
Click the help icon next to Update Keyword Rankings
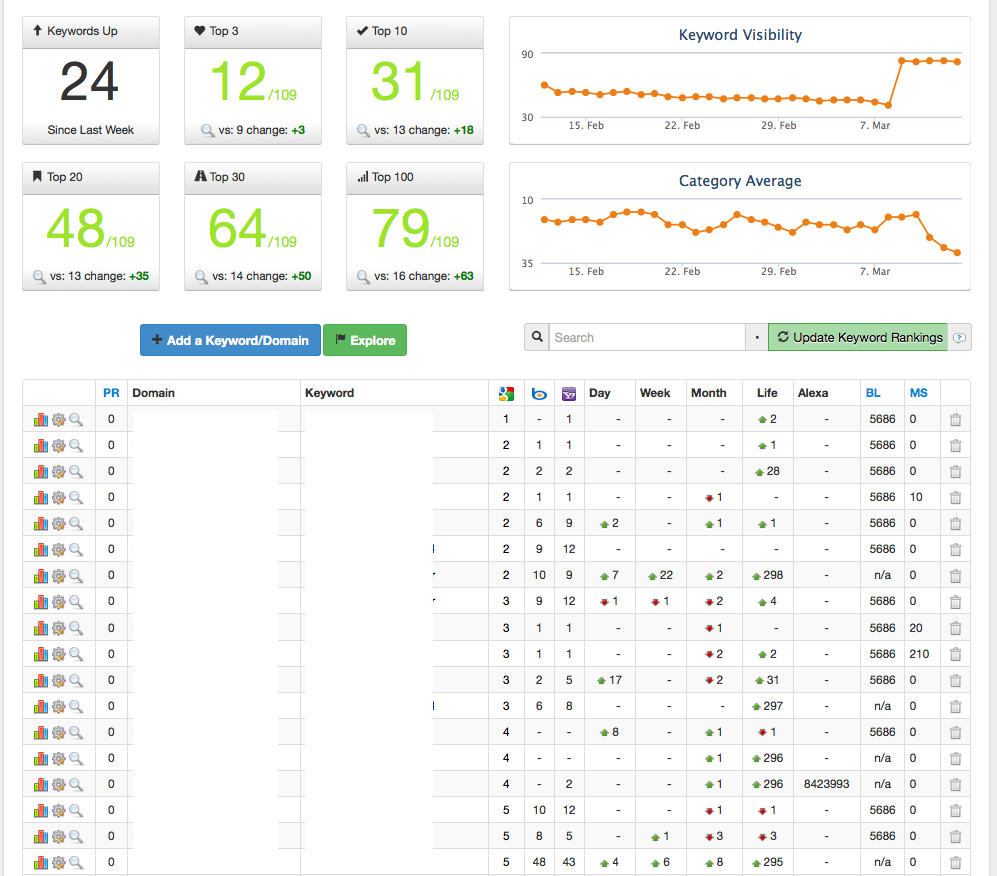tap(960, 338)
